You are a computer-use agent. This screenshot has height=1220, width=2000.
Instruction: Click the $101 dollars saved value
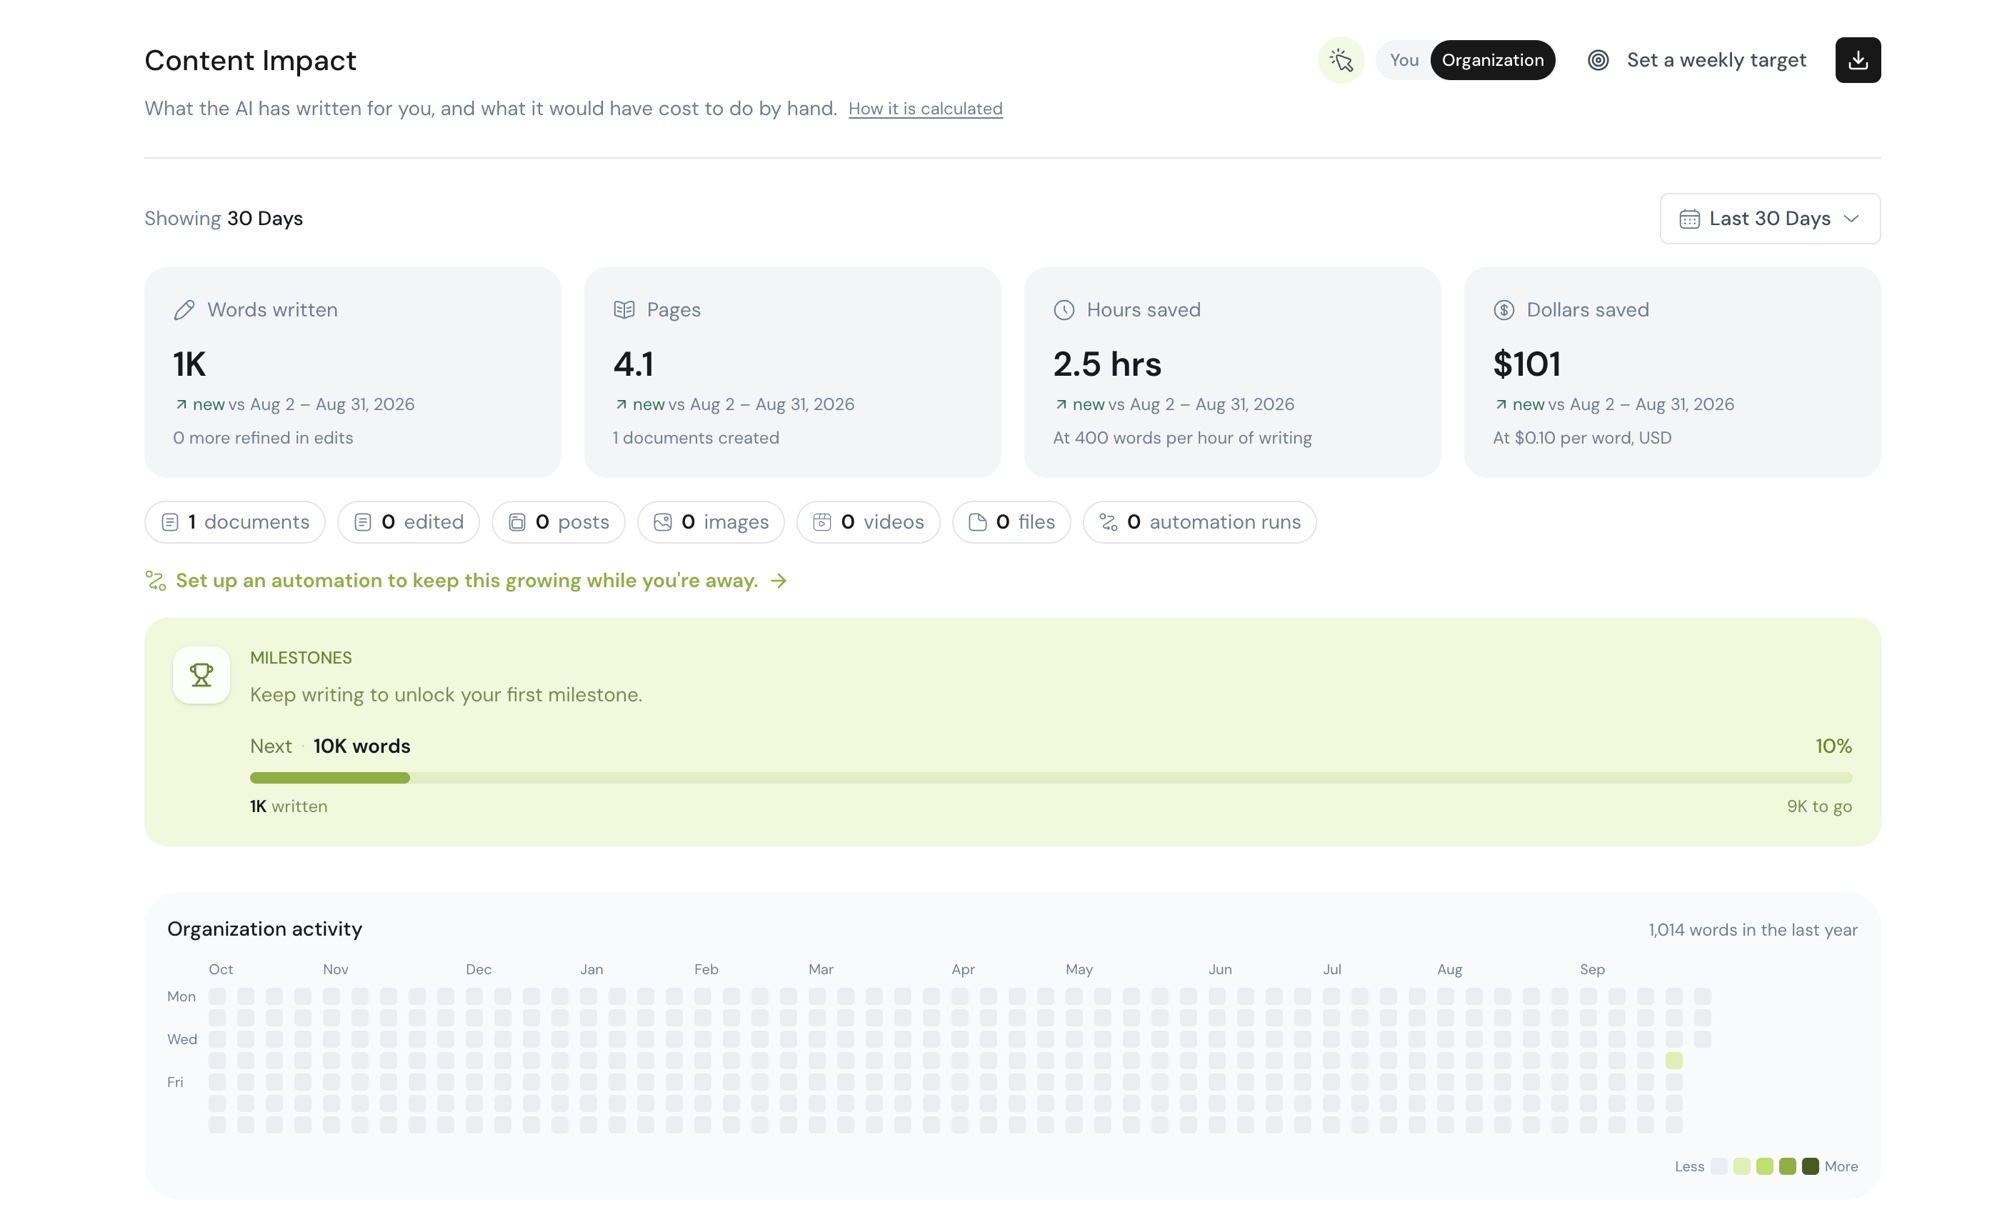(1526, 364)
